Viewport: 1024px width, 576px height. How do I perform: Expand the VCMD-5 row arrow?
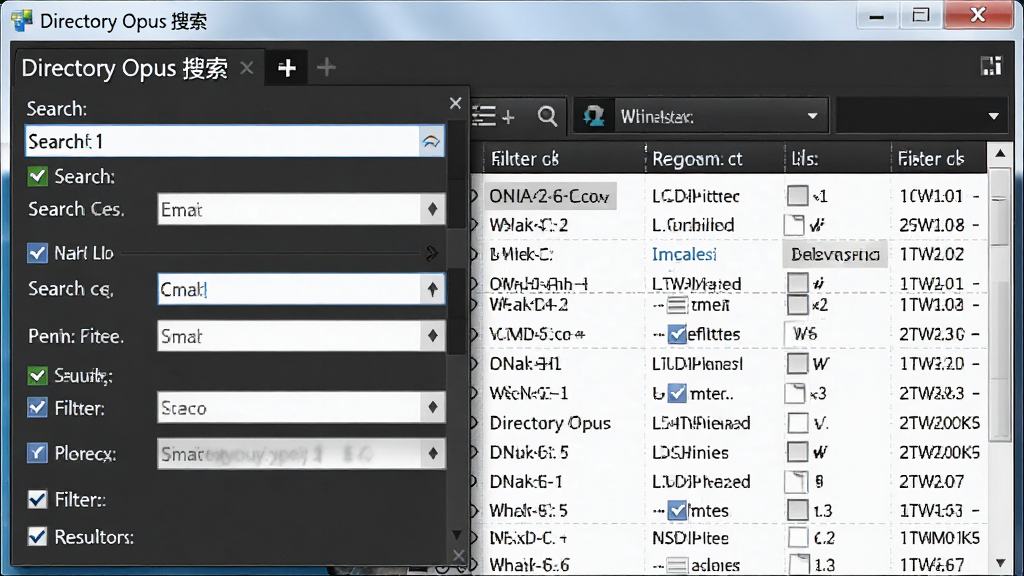[475, 334]
